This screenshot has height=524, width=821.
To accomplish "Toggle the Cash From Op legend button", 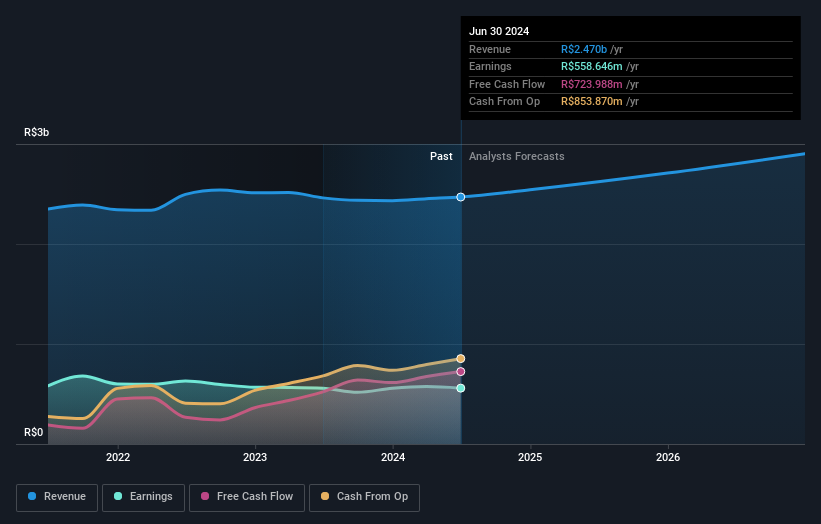I will [364, 497].
